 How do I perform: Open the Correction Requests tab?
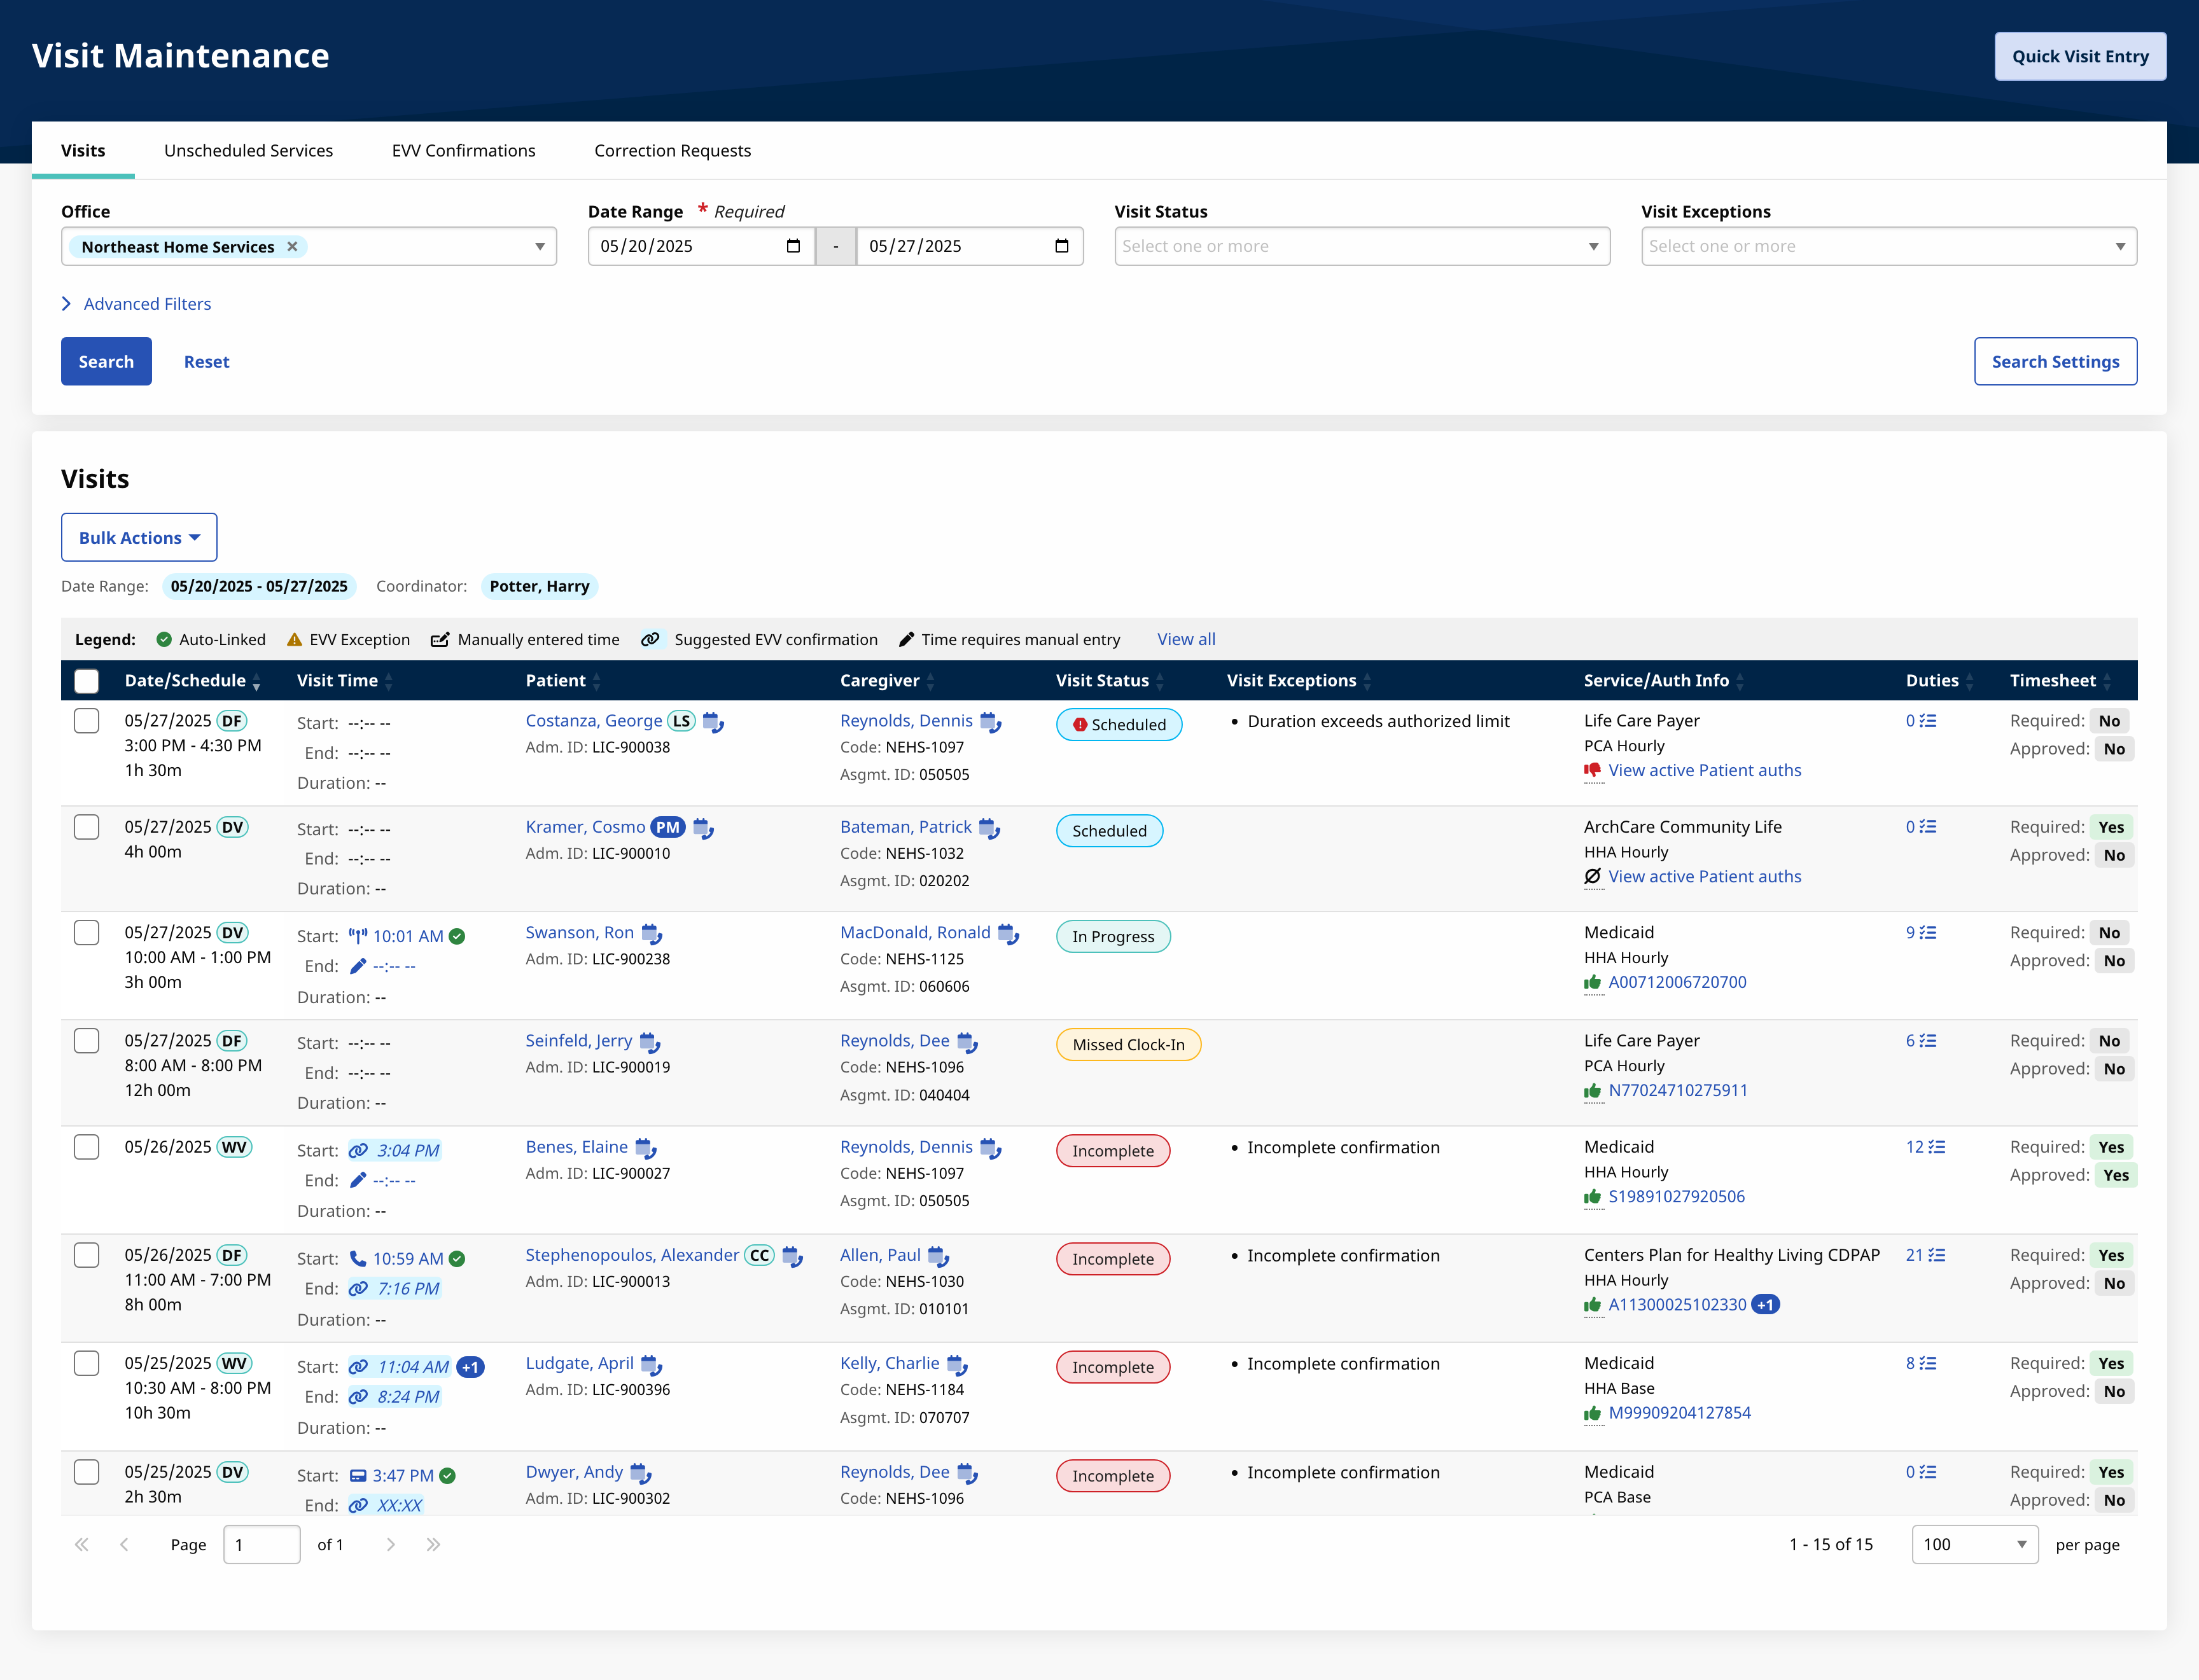click(672, 151)
